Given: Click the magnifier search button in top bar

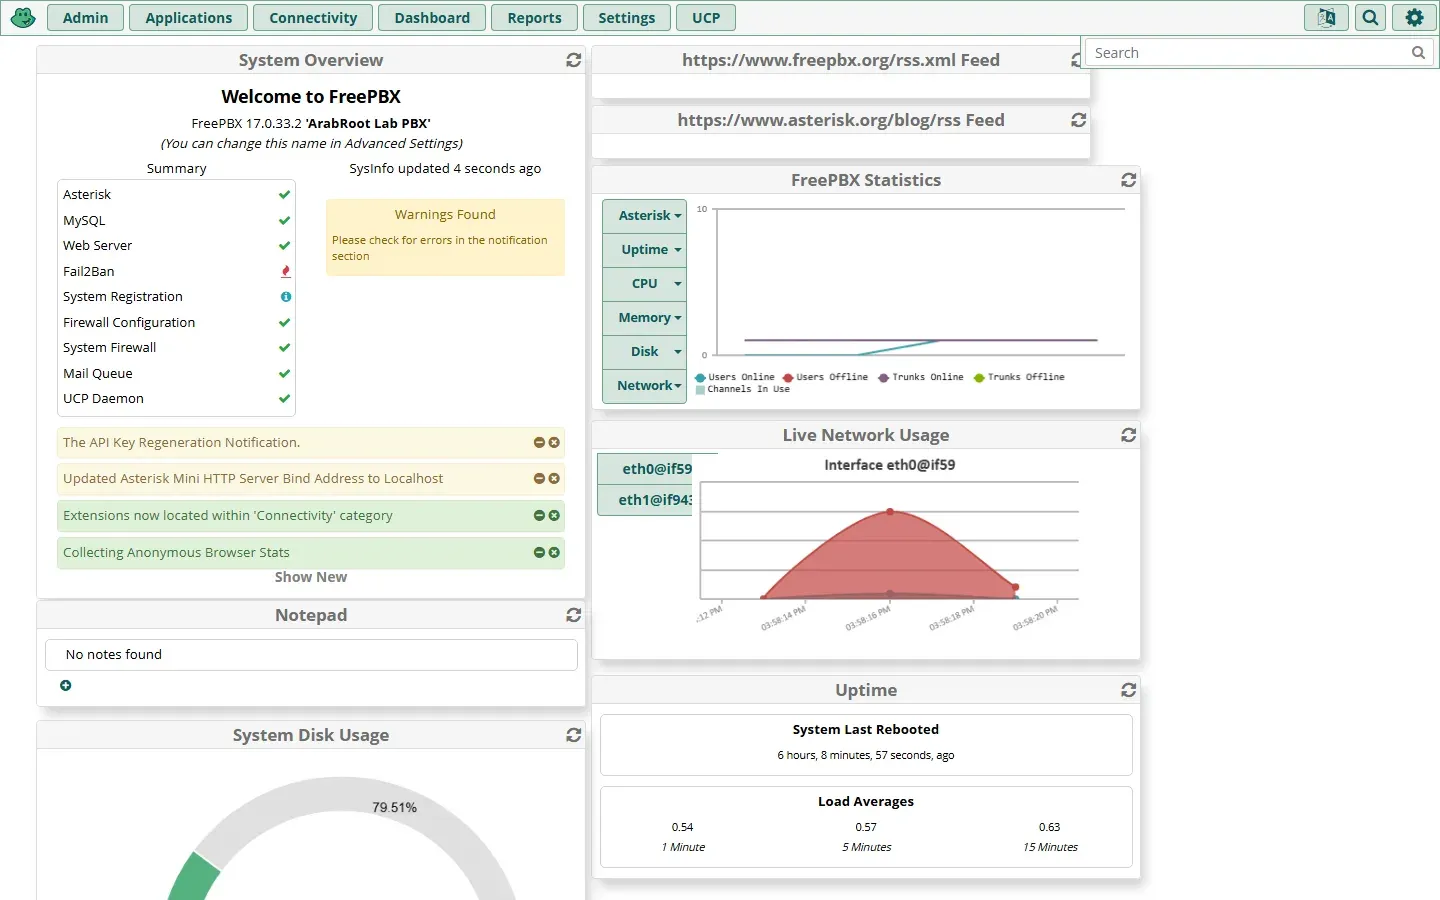Looking at the screenshot, I should click(x=1371, y=18).
